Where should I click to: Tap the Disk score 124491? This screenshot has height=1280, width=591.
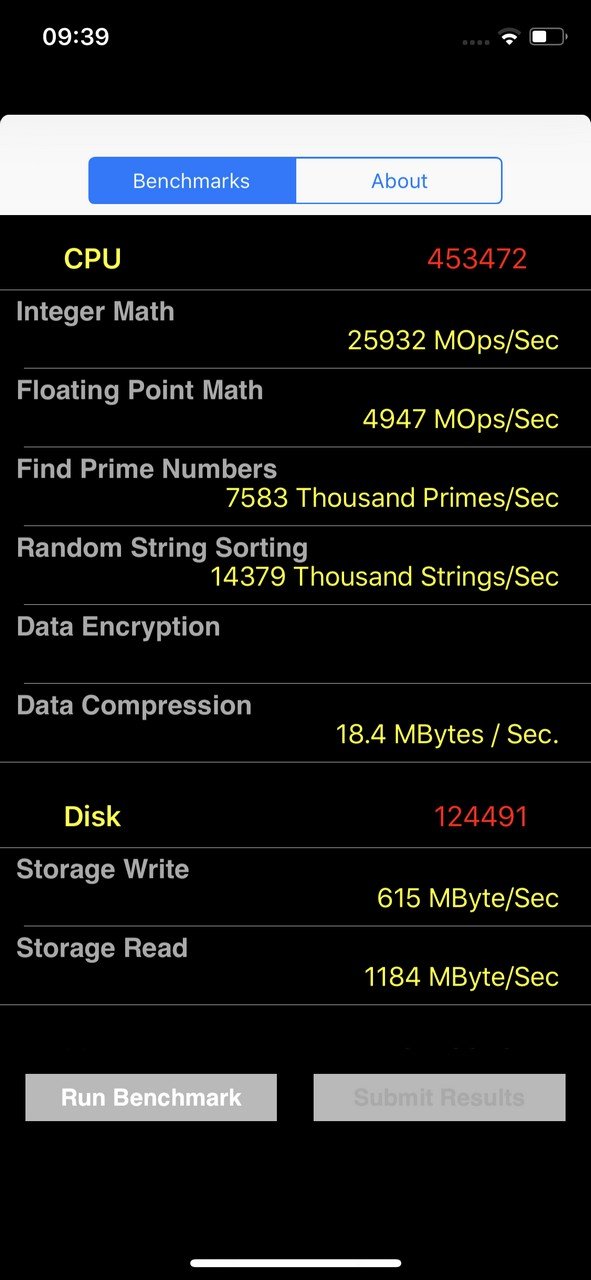pyautogui.click(x=481, y=816)
